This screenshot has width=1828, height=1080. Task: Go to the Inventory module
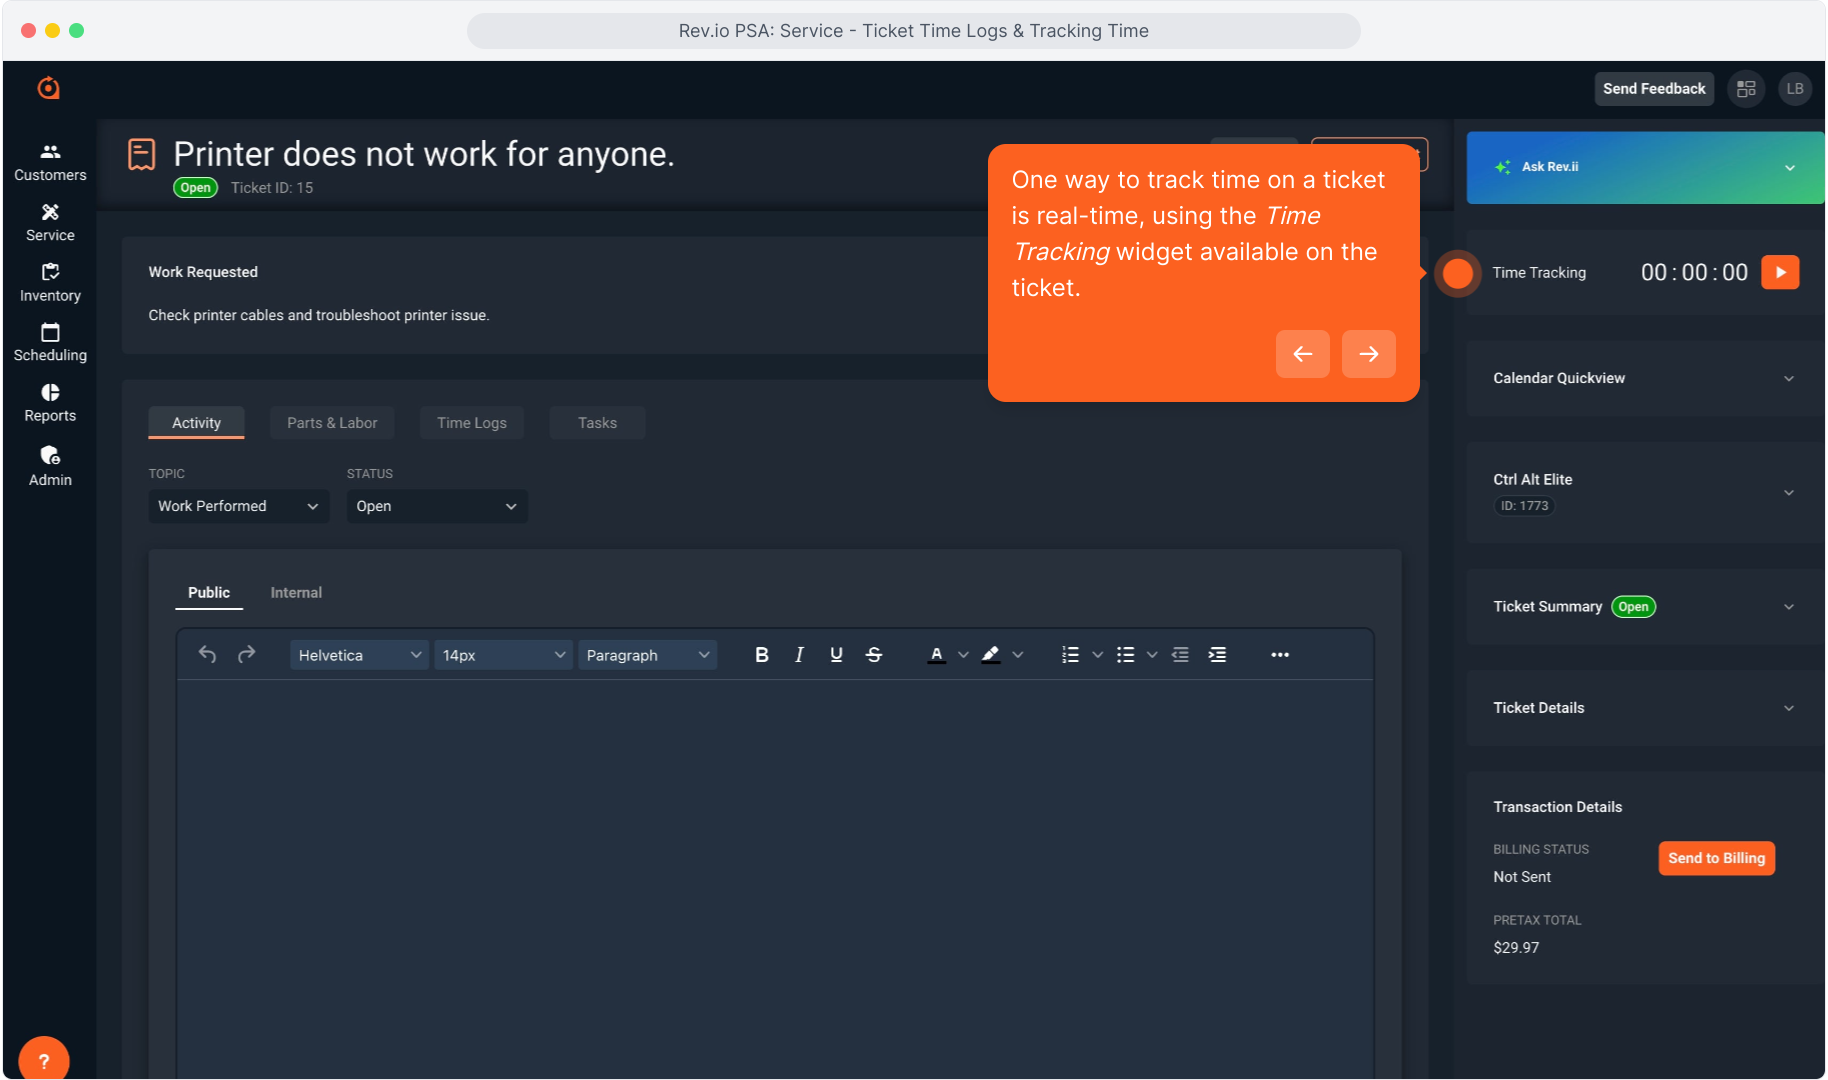[x=50, y=283]
